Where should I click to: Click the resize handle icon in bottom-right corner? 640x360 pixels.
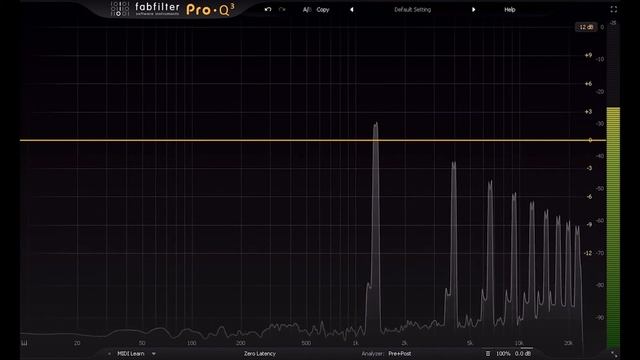(x=614, y=353)
